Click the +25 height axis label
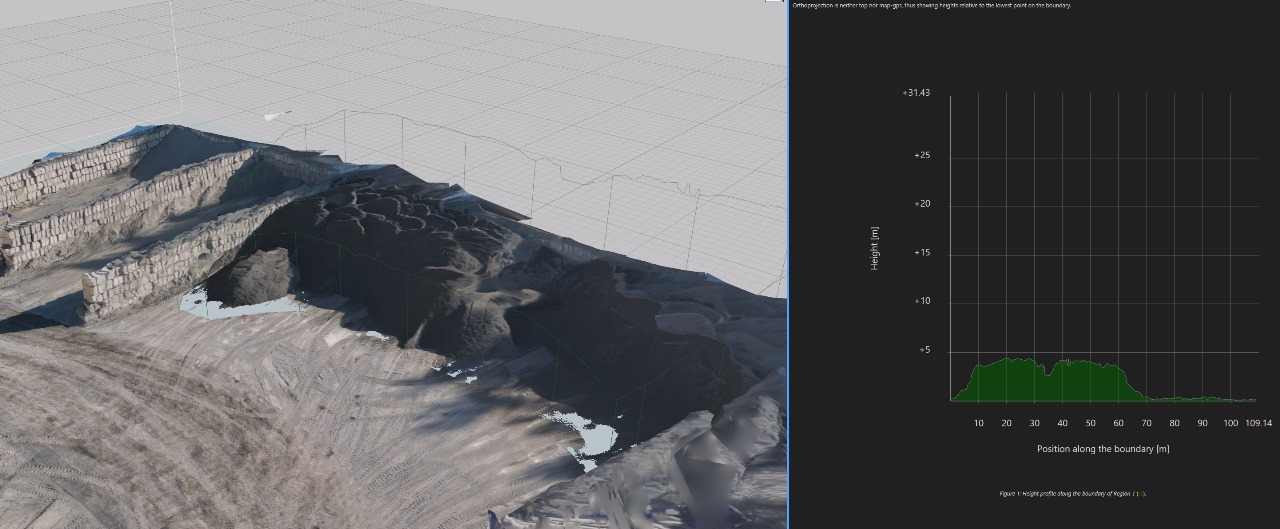 point(922,156)
